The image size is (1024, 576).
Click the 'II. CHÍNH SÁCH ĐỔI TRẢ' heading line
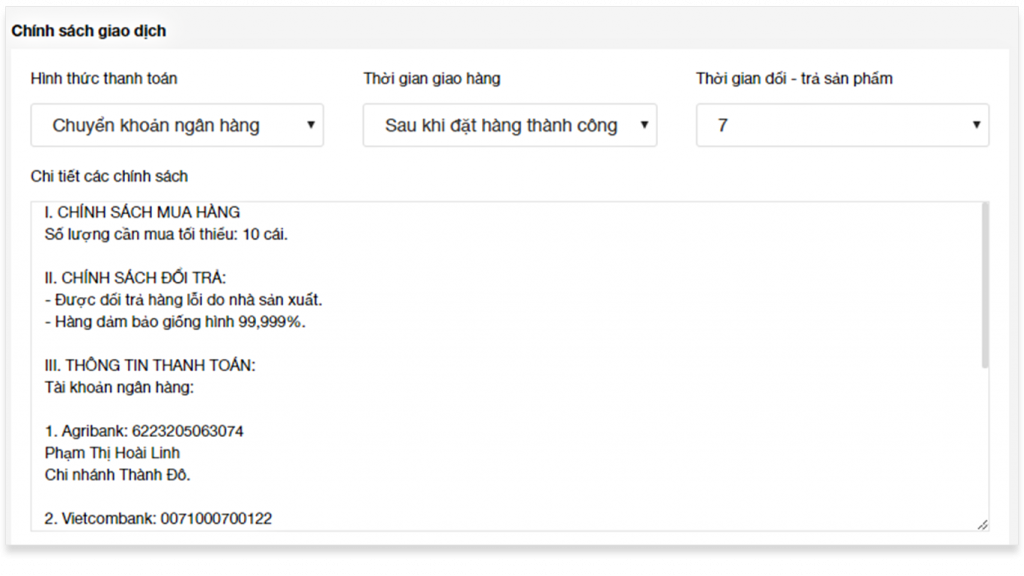coord(135,278)
